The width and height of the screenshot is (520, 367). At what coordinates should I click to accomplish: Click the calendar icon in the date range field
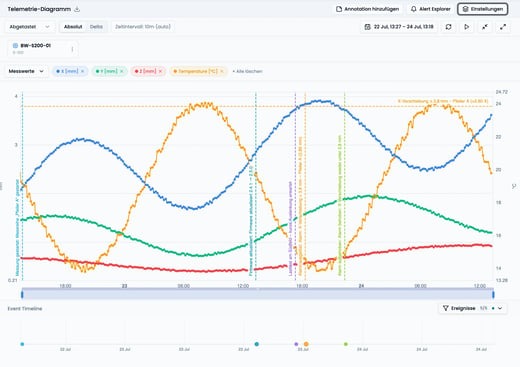[367, 27]
